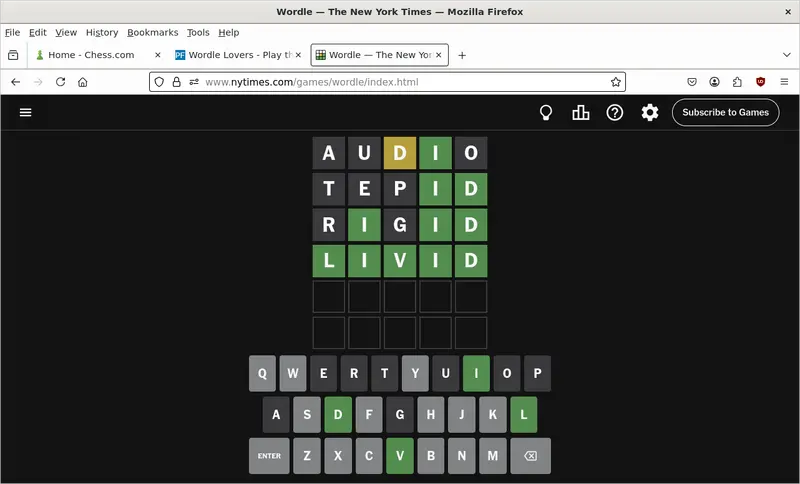
Task: Tap the K key on the keyboard
Action: tap(493, 415)
